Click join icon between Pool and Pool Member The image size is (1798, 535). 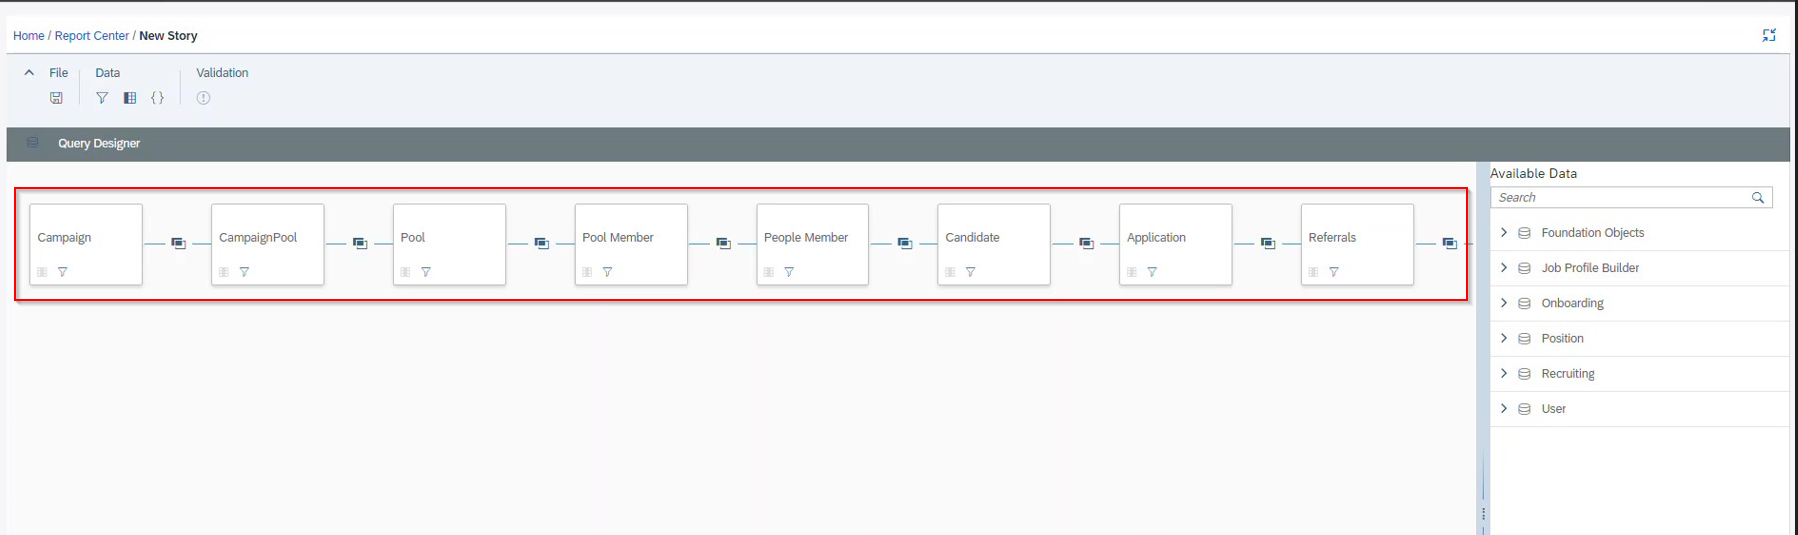tap(541, 243)
